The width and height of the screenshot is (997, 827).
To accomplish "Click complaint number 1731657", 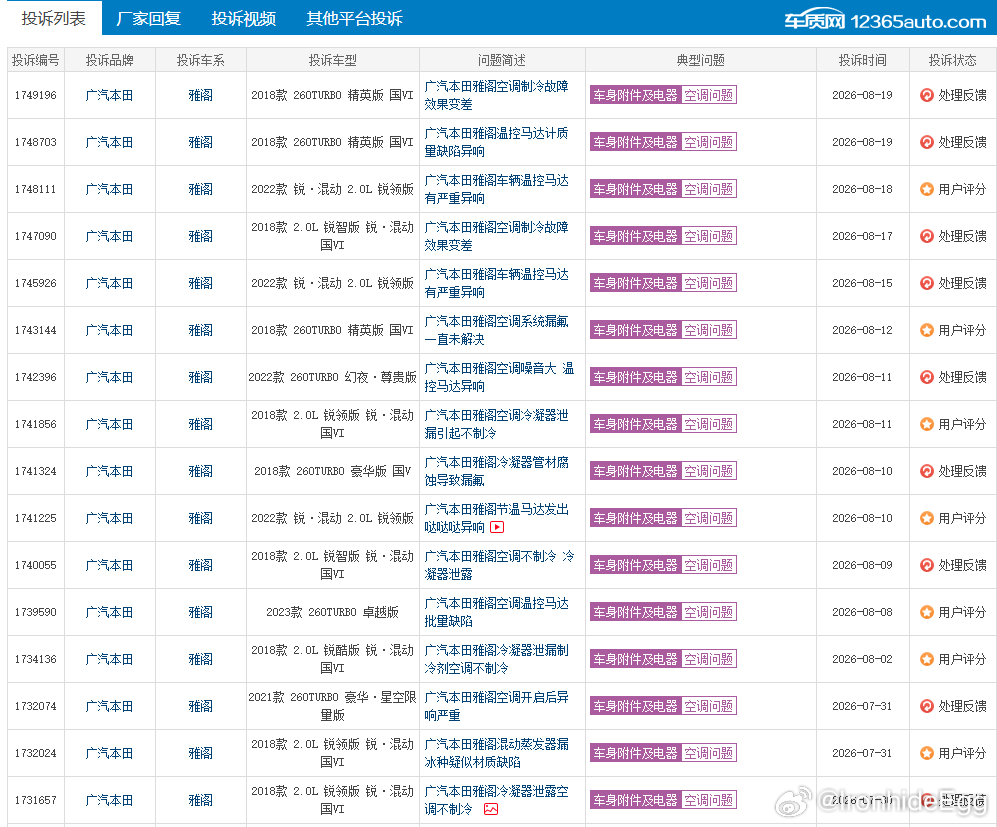I will (x=36, y=801).
